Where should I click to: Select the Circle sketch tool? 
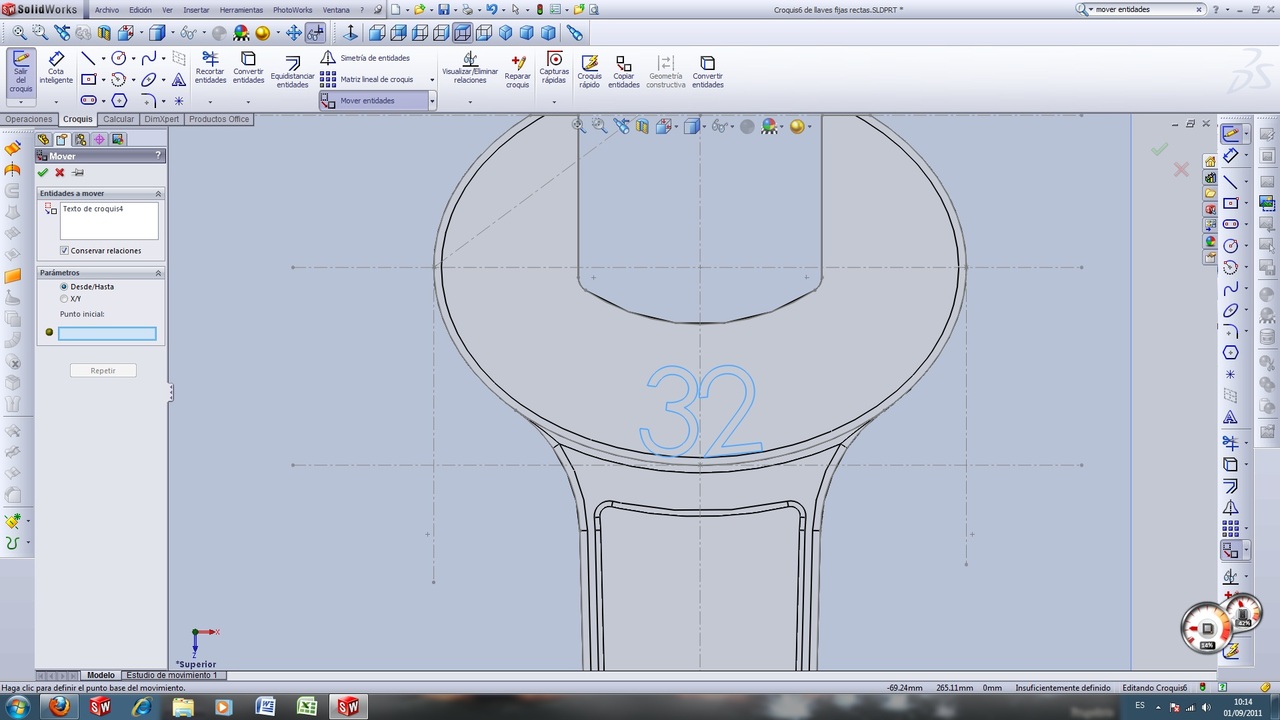(119, 58)
